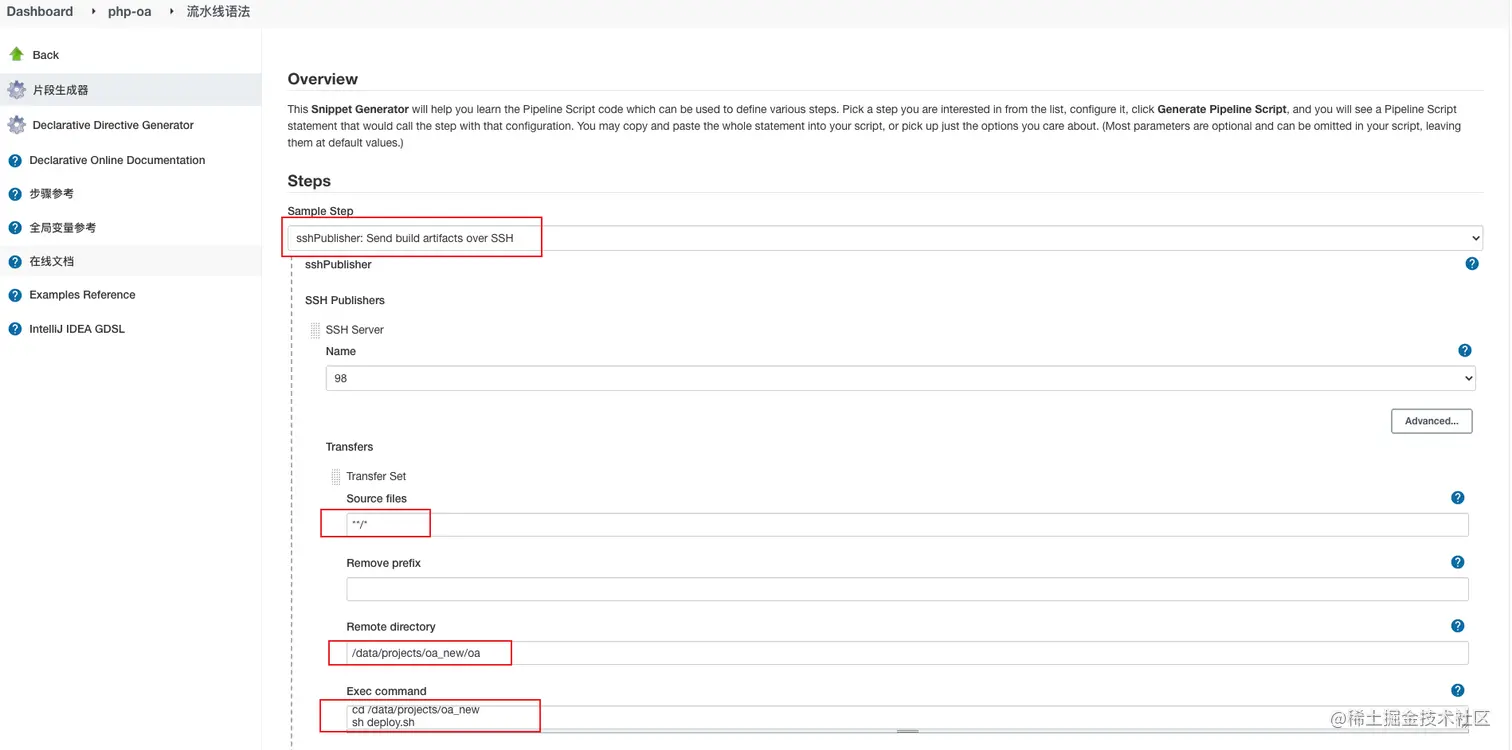Click the SSH Server drag handle
Viewport: 1512px width, 750px height.
point(315,330)
